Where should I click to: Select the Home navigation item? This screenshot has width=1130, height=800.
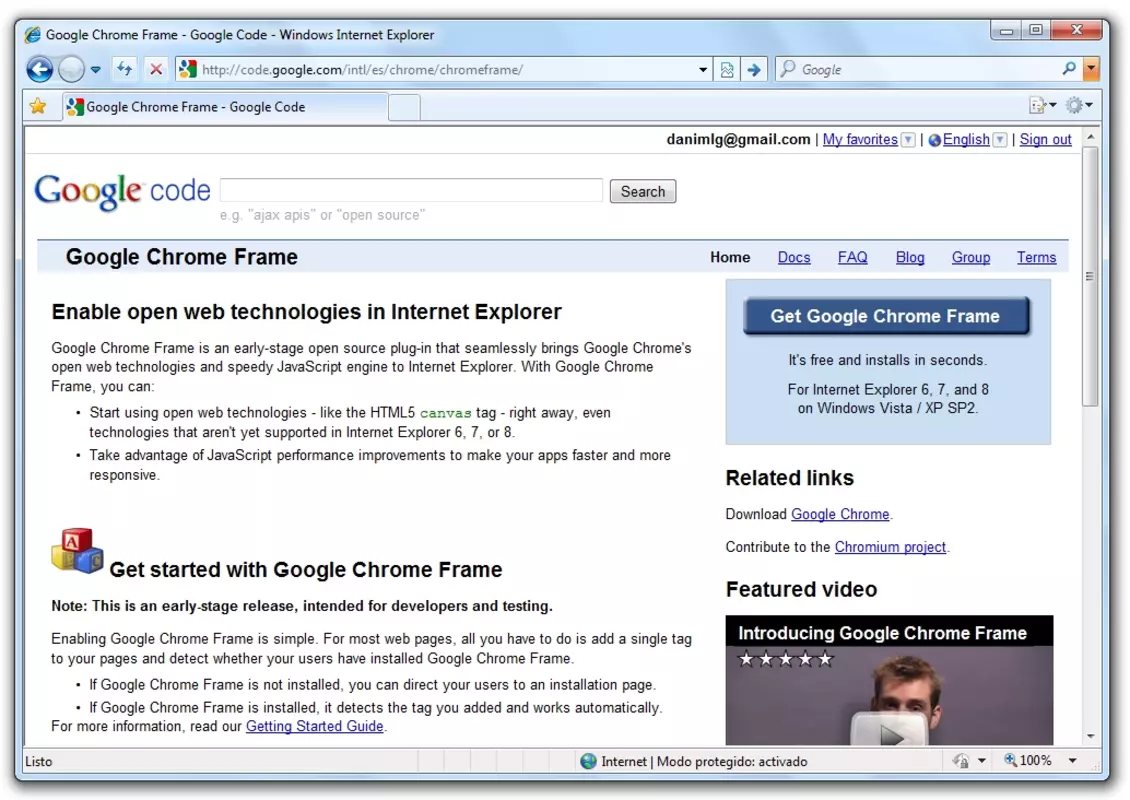(x=730, y=257)
